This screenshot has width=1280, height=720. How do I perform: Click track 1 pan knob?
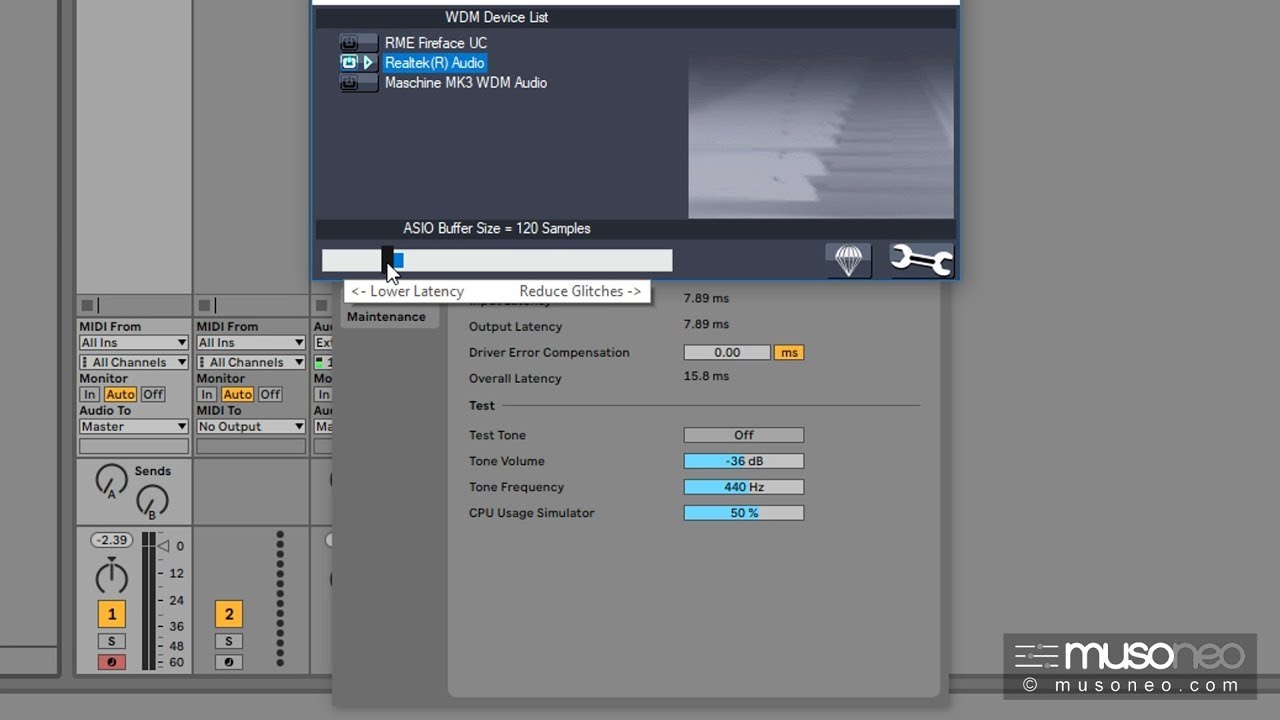[111, 577]
